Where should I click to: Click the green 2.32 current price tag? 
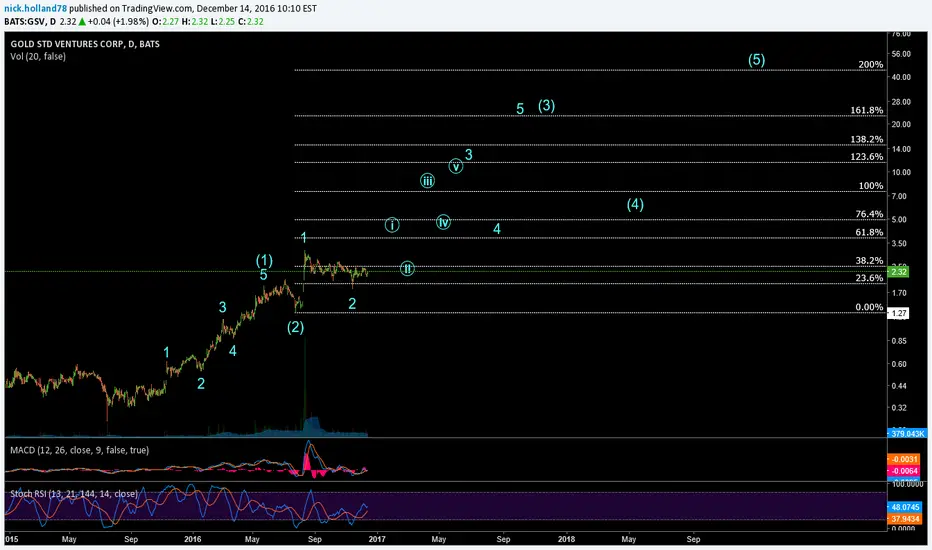pyautogui.click(x=898, y=272)
